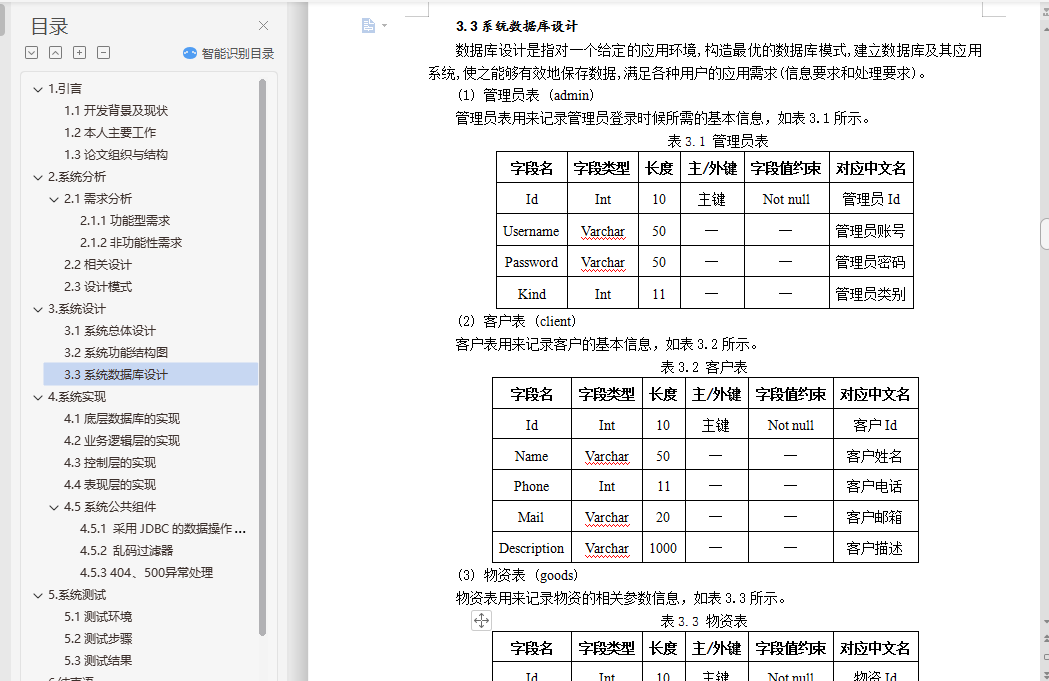
Task: Click the 客户邮箱 cell
Action: click(874, 517)
